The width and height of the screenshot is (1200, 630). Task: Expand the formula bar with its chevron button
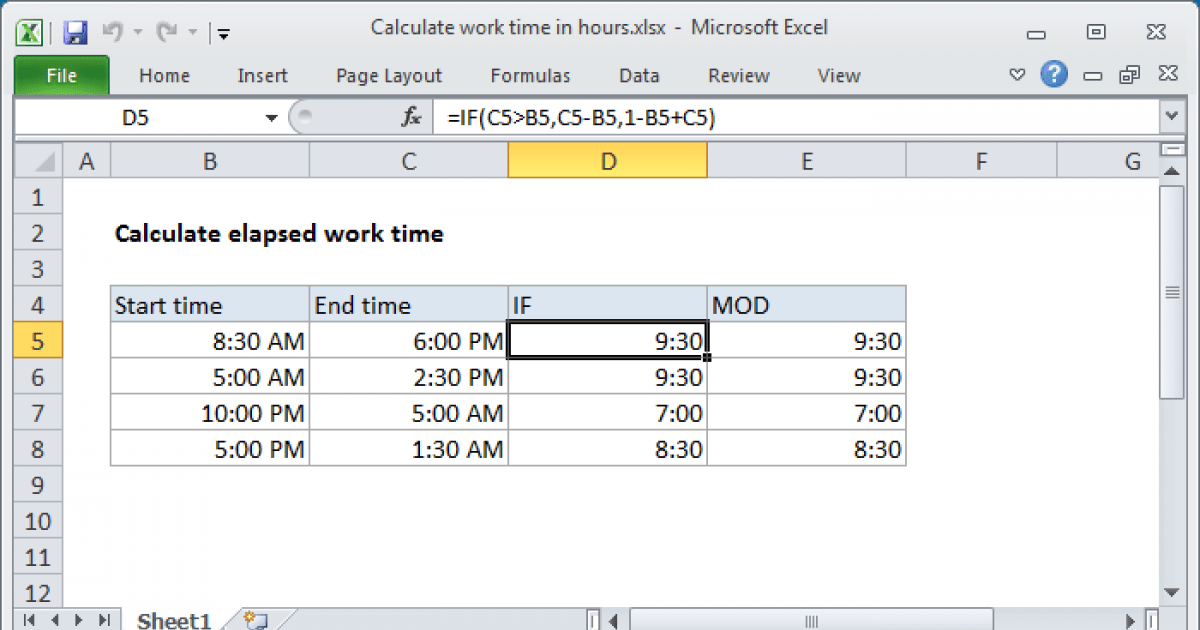point(1171,117)
